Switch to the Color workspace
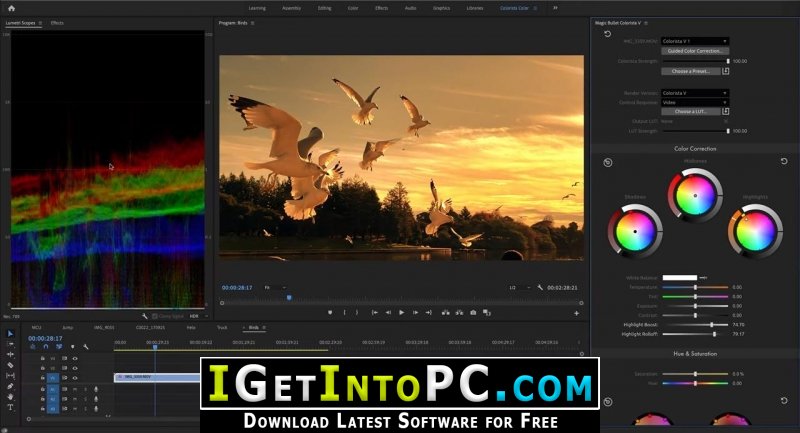The width and height of the screenshot is (800, 433). pyautogui.click(x=353, y=8)
